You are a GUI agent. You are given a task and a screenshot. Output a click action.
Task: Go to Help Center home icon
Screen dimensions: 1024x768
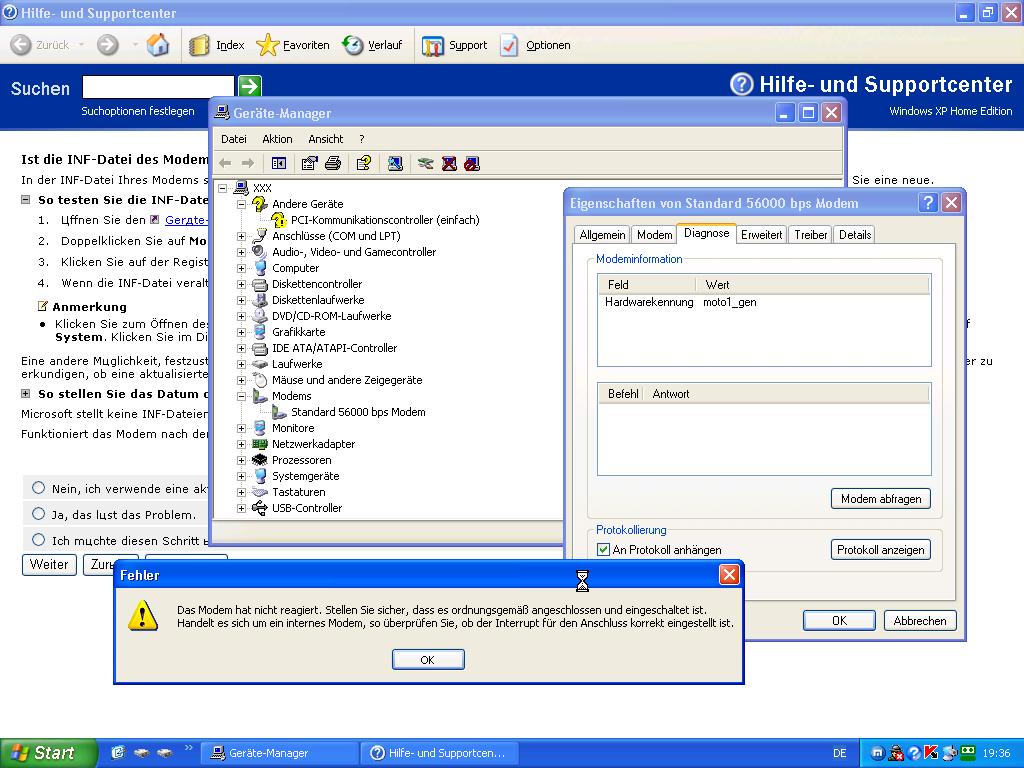tap(157, 44)
